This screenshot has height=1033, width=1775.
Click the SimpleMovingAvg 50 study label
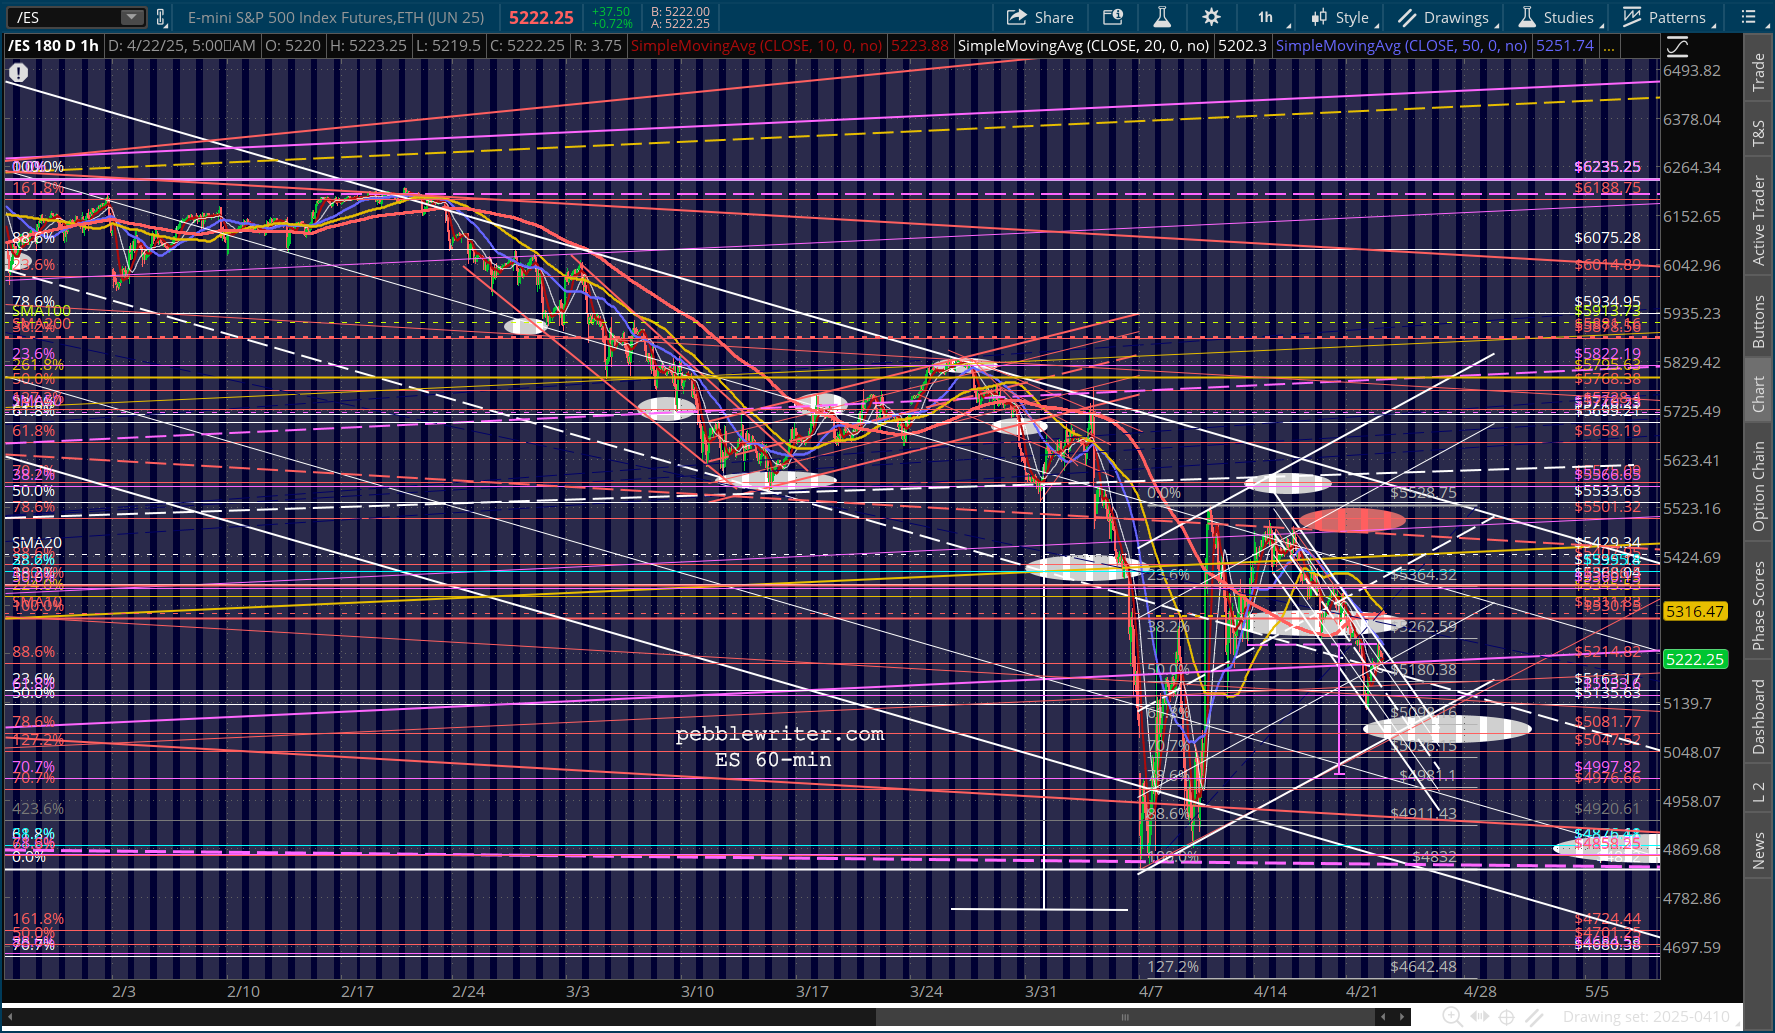pyautogui.click(x=1401, y=46)
